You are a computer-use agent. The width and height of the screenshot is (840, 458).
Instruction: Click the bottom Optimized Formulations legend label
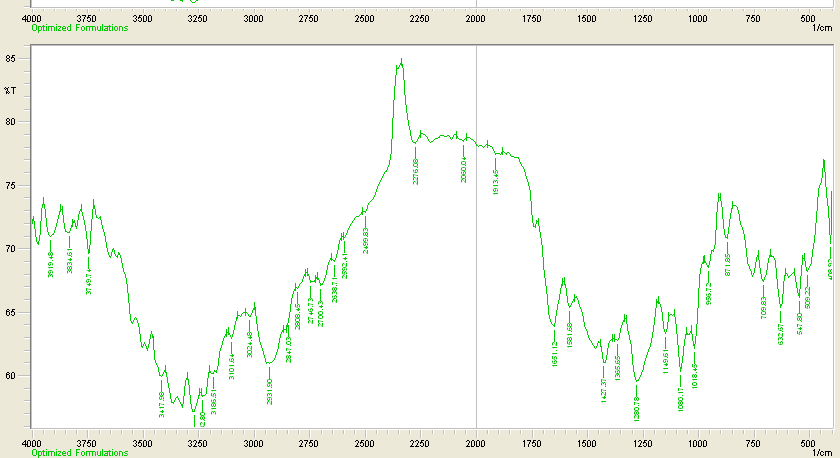[80, 453]
